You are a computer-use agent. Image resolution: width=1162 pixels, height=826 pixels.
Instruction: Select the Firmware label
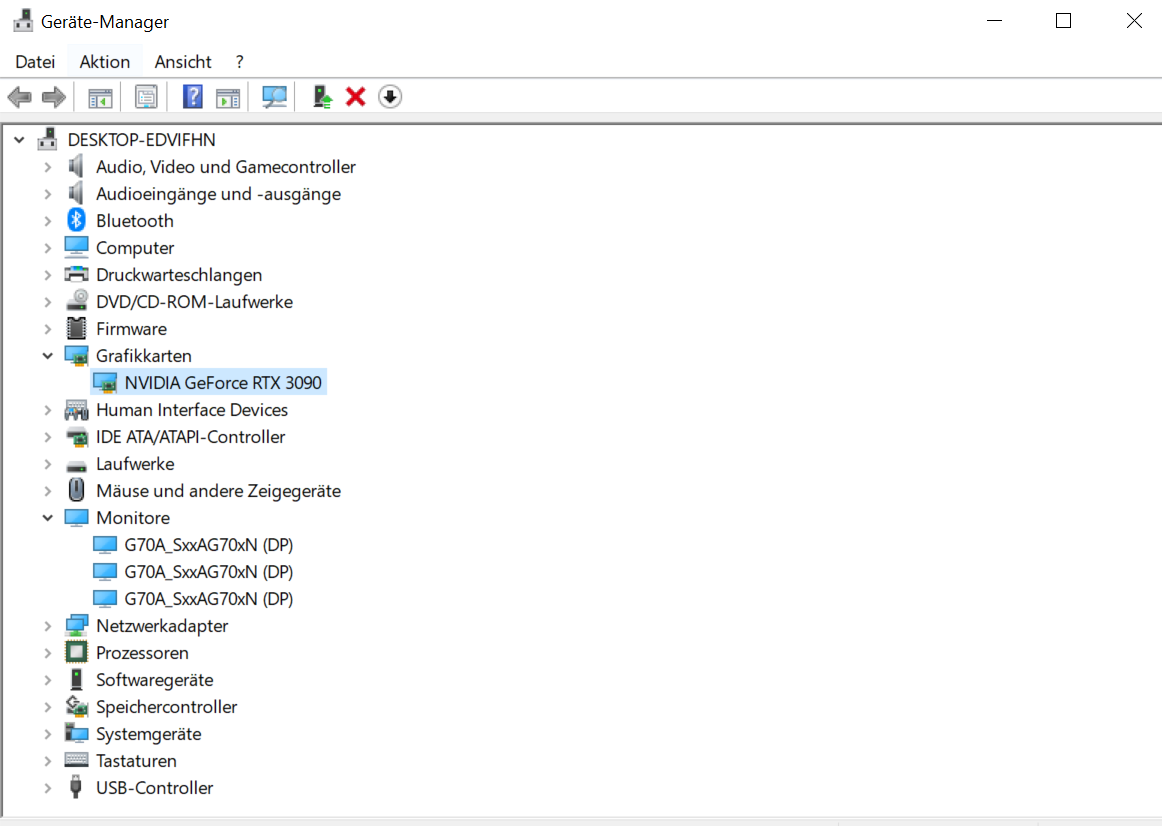coord(131,329)
